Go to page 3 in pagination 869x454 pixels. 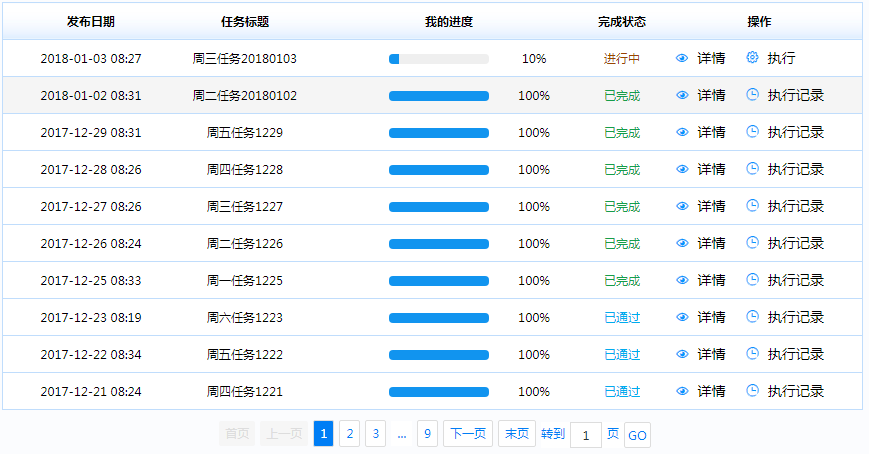[x=375, y=434]
